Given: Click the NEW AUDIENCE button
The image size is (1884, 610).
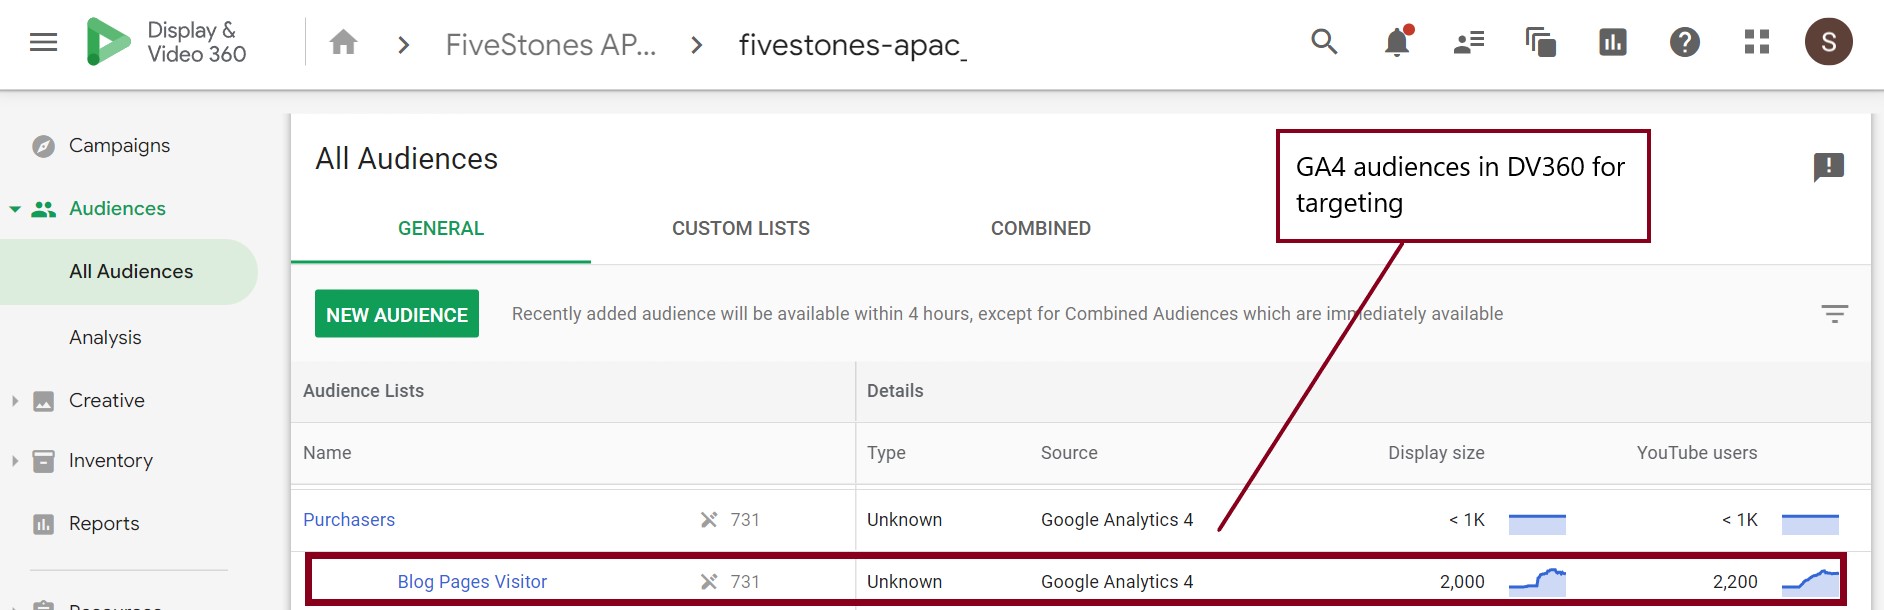Looking at the screenshot, I should coord(397,314).
